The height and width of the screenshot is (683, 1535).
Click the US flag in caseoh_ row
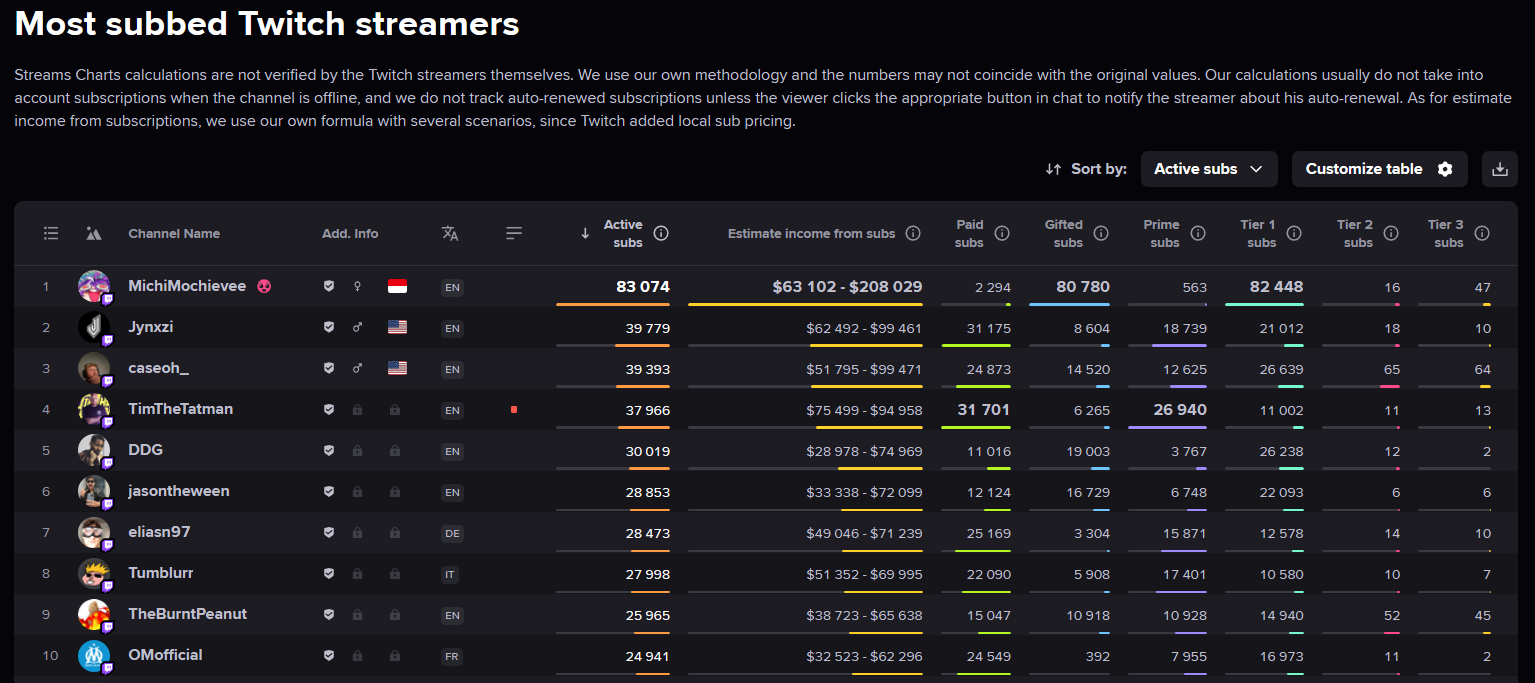(397, 368)
